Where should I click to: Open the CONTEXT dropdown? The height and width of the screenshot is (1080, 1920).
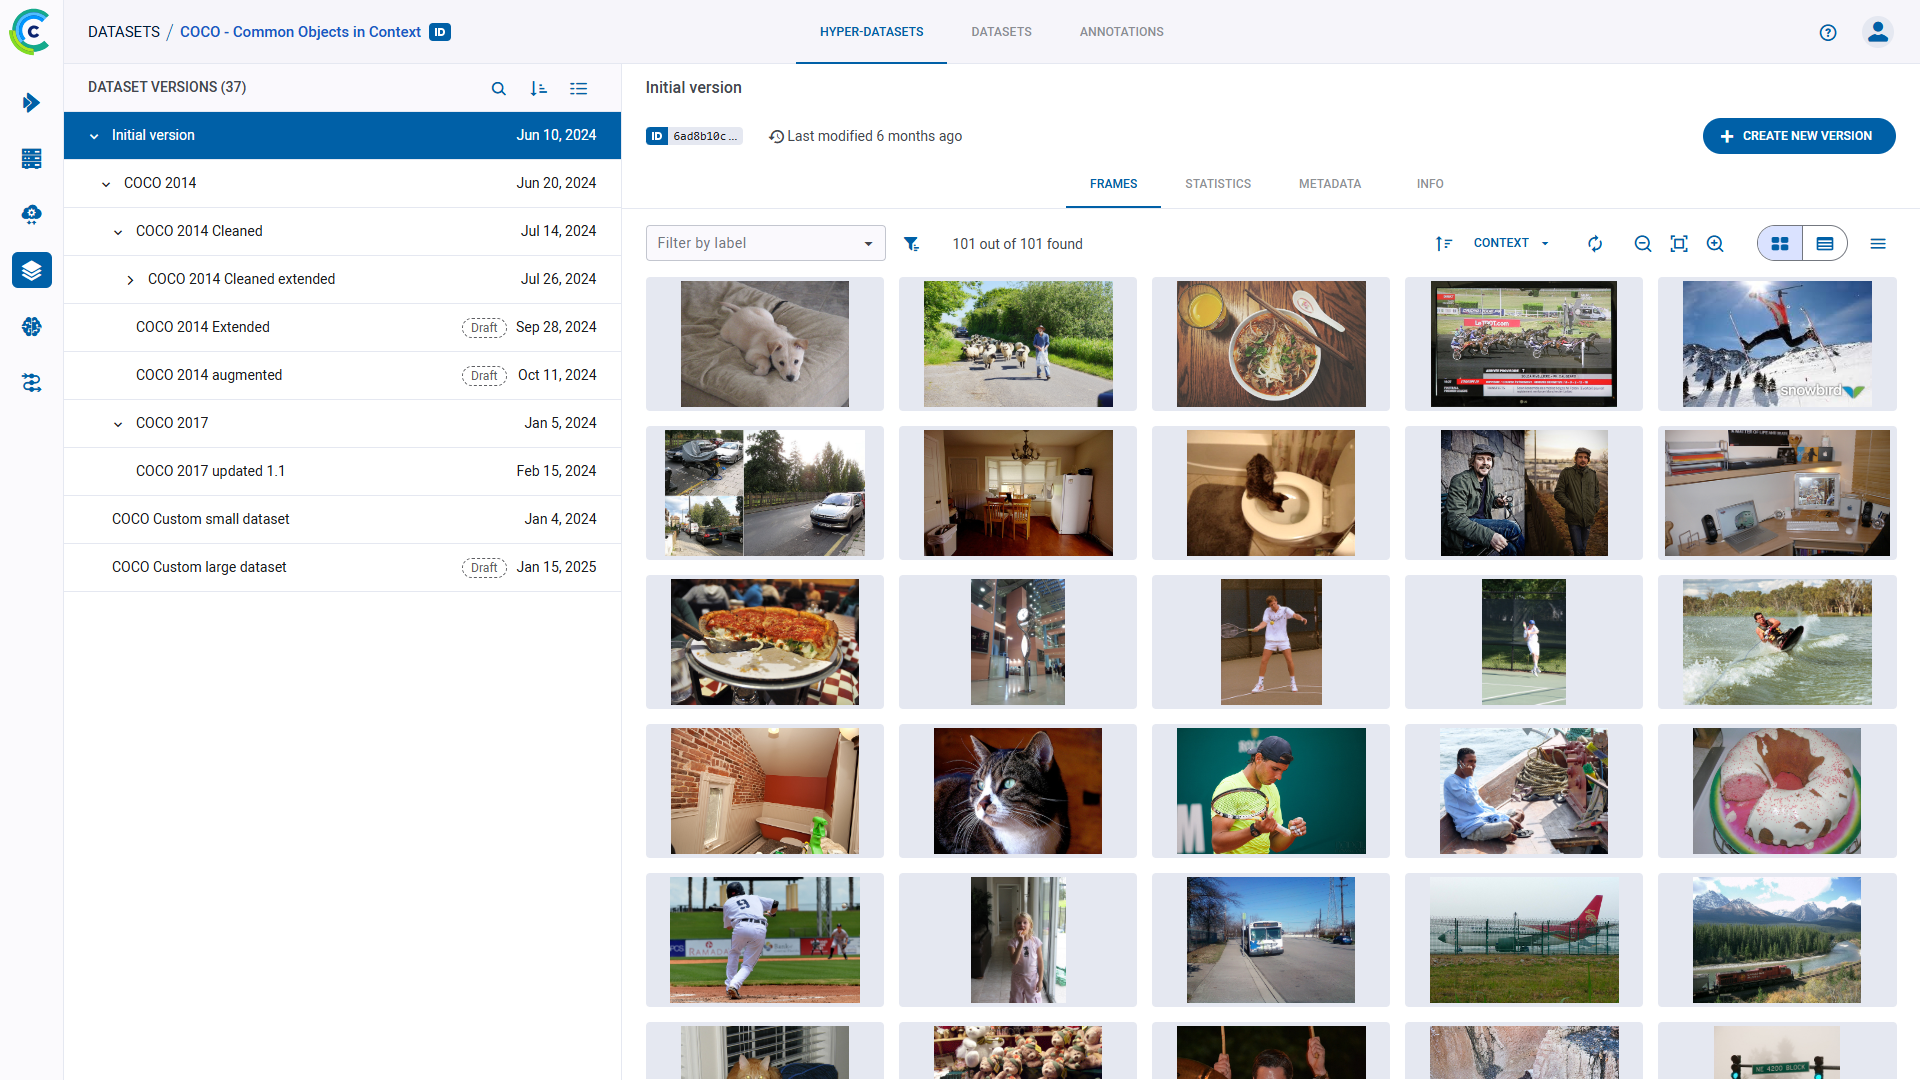[1510, 243]
